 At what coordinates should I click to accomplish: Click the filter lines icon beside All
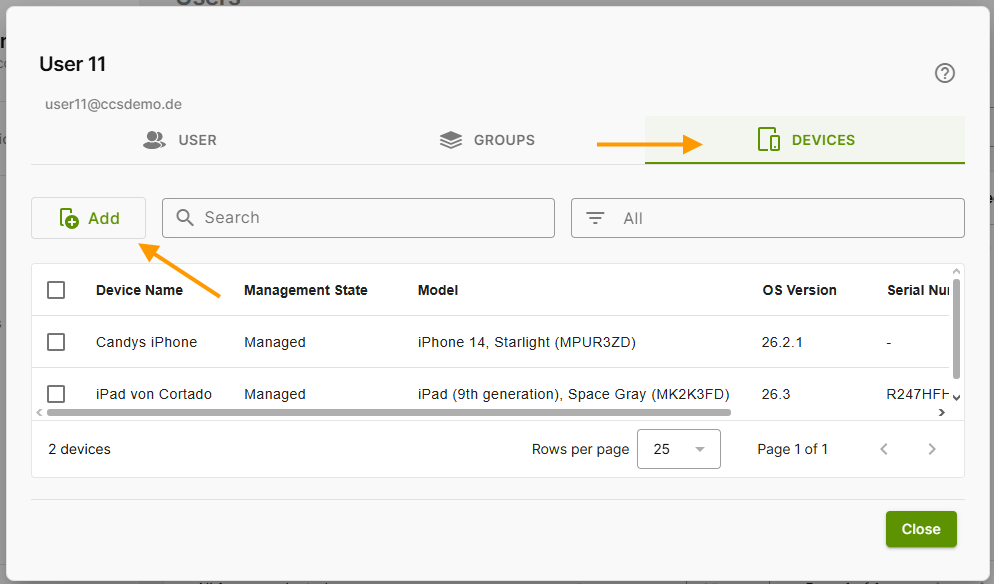[595, 218]
